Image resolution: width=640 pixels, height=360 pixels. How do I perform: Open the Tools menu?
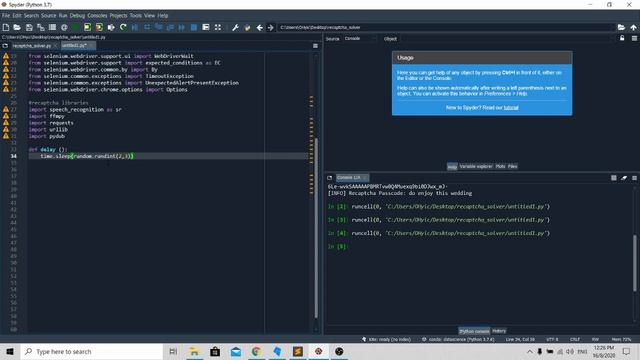[136, 16]
